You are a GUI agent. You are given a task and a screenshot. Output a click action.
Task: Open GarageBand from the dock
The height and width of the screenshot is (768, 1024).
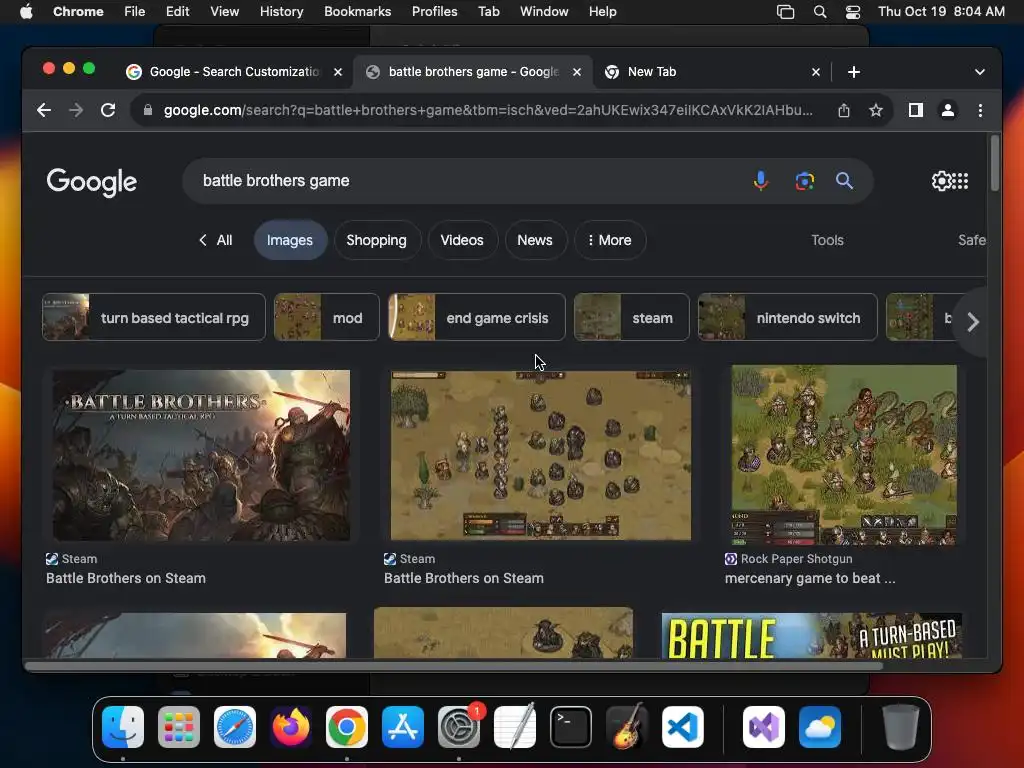(x=627, y=727)
